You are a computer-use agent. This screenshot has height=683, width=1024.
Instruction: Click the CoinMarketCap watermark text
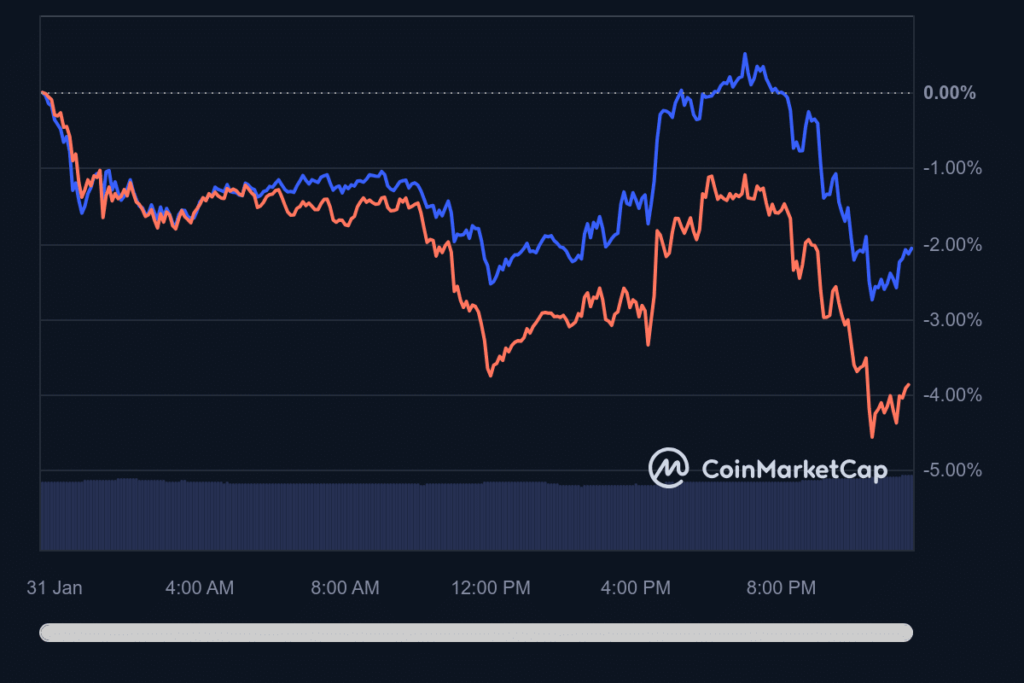tap(794, 469)
